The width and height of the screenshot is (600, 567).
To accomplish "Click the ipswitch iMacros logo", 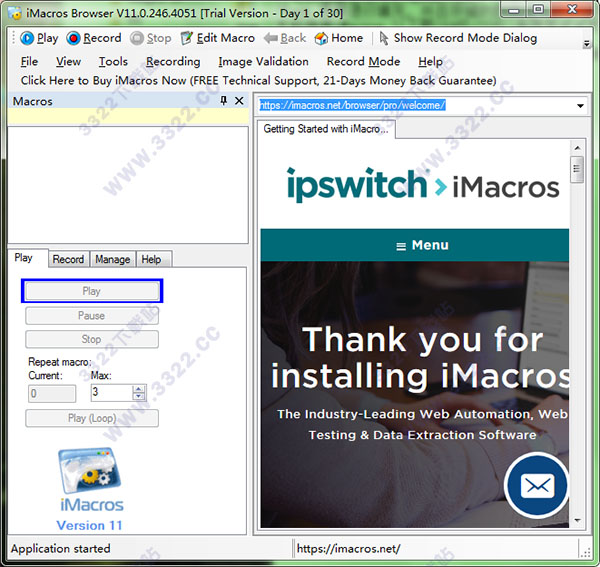I will tap(423, 185).
